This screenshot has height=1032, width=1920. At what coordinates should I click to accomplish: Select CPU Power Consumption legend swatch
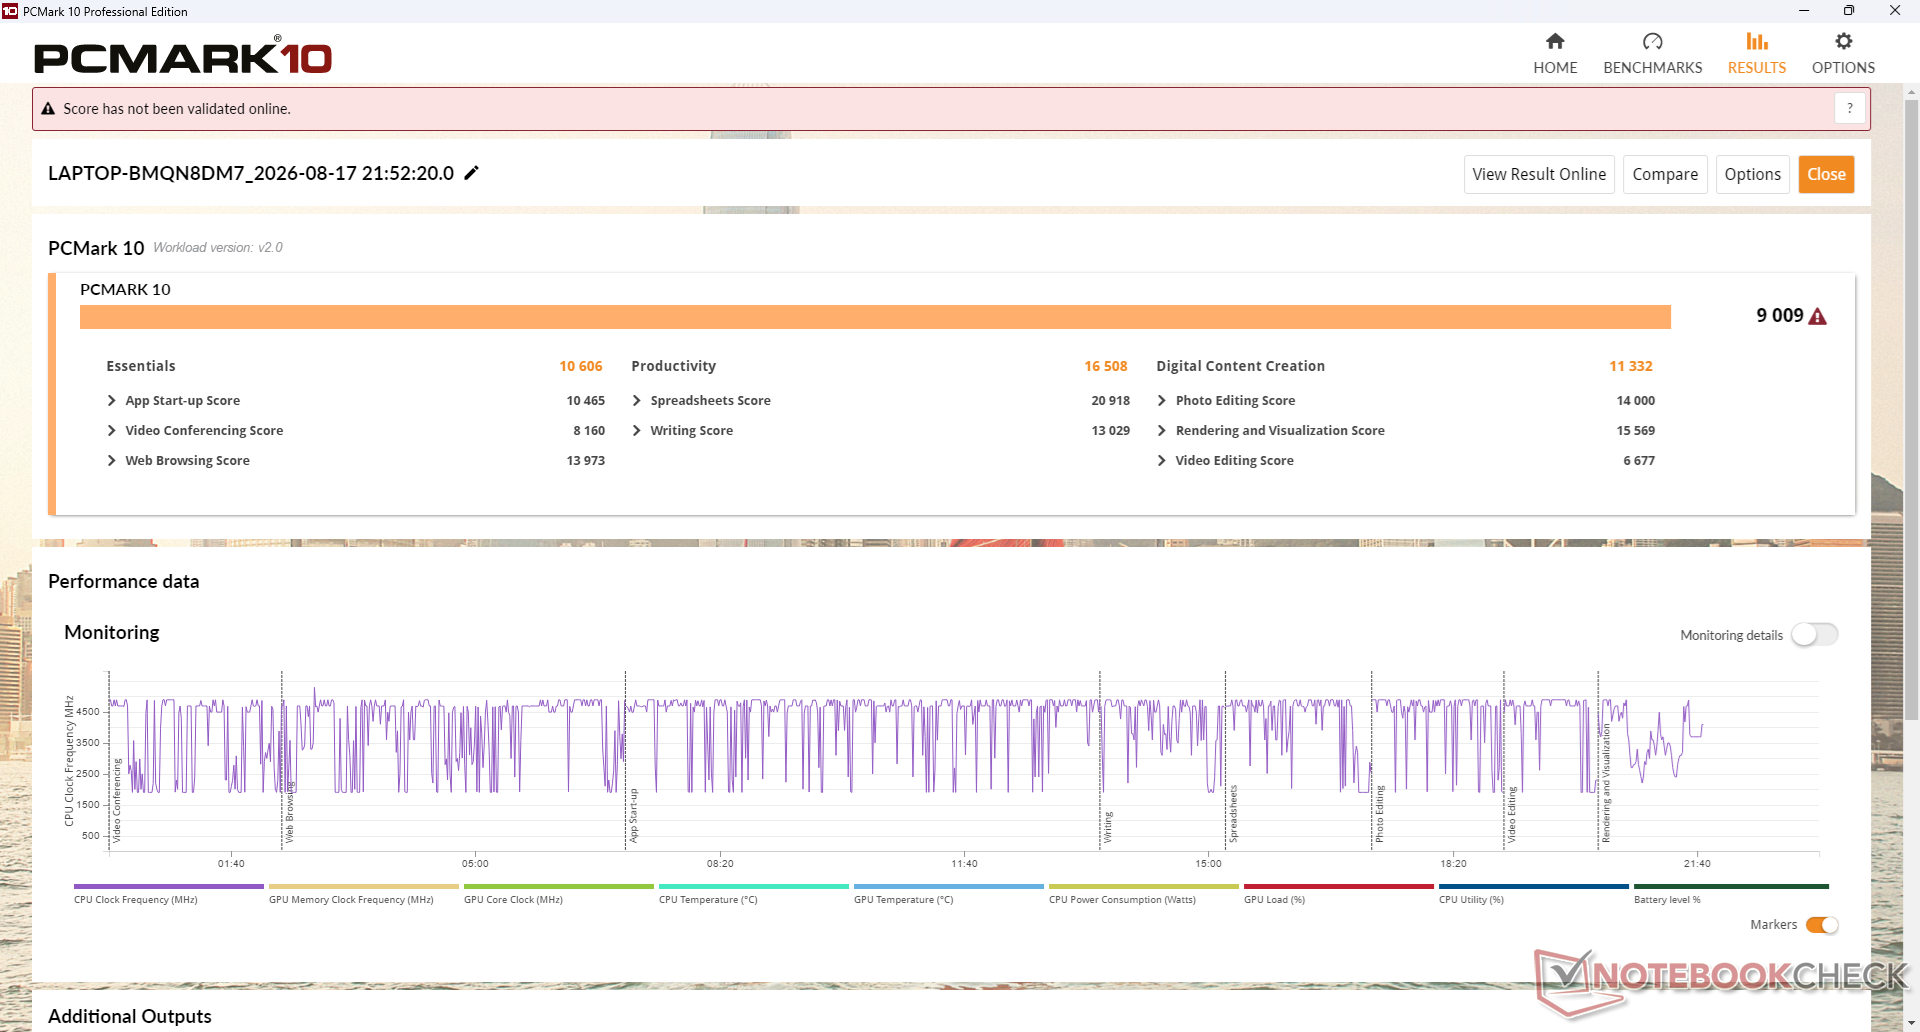[1144, 886]
